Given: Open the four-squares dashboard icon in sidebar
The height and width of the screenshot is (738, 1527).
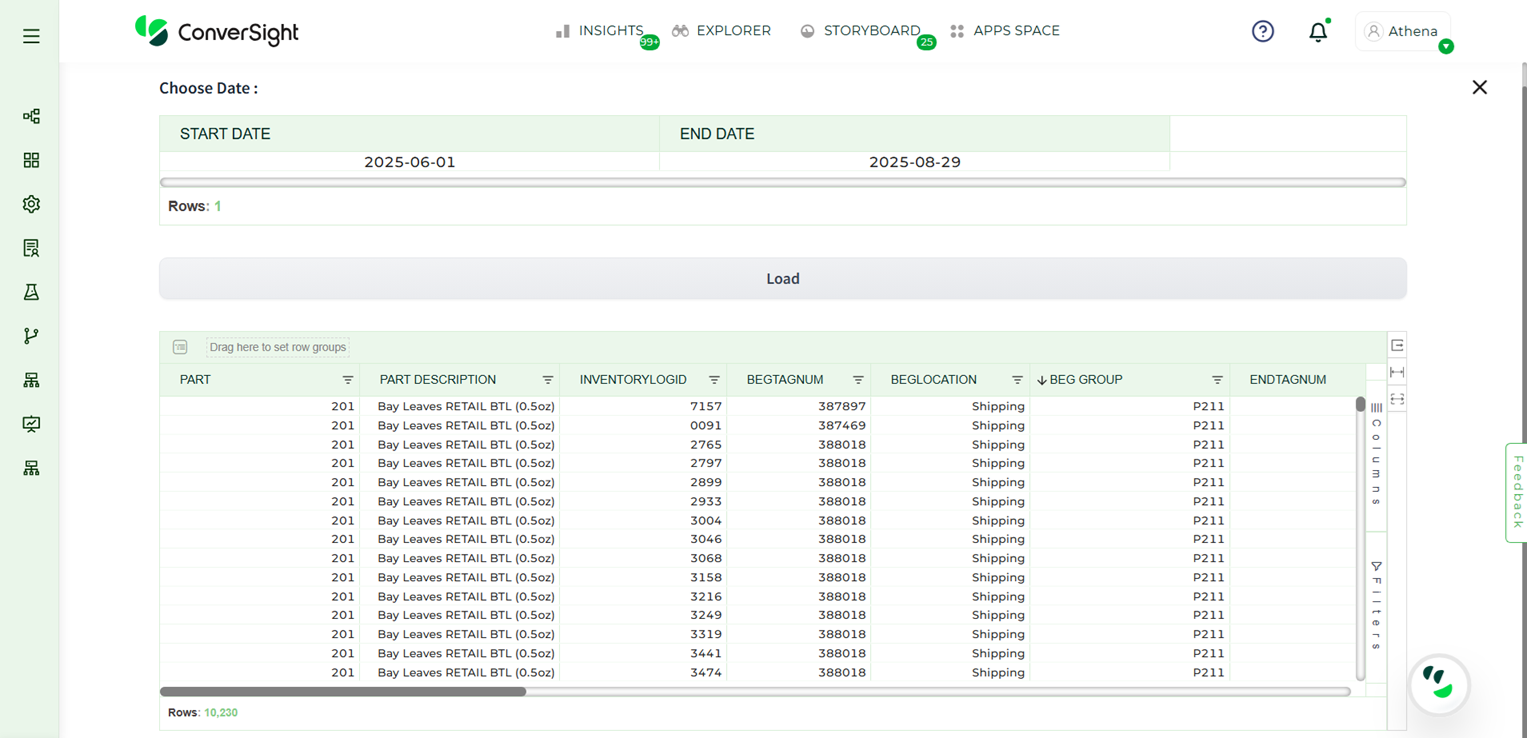Looking at the screenshot, I should (31, 160).
